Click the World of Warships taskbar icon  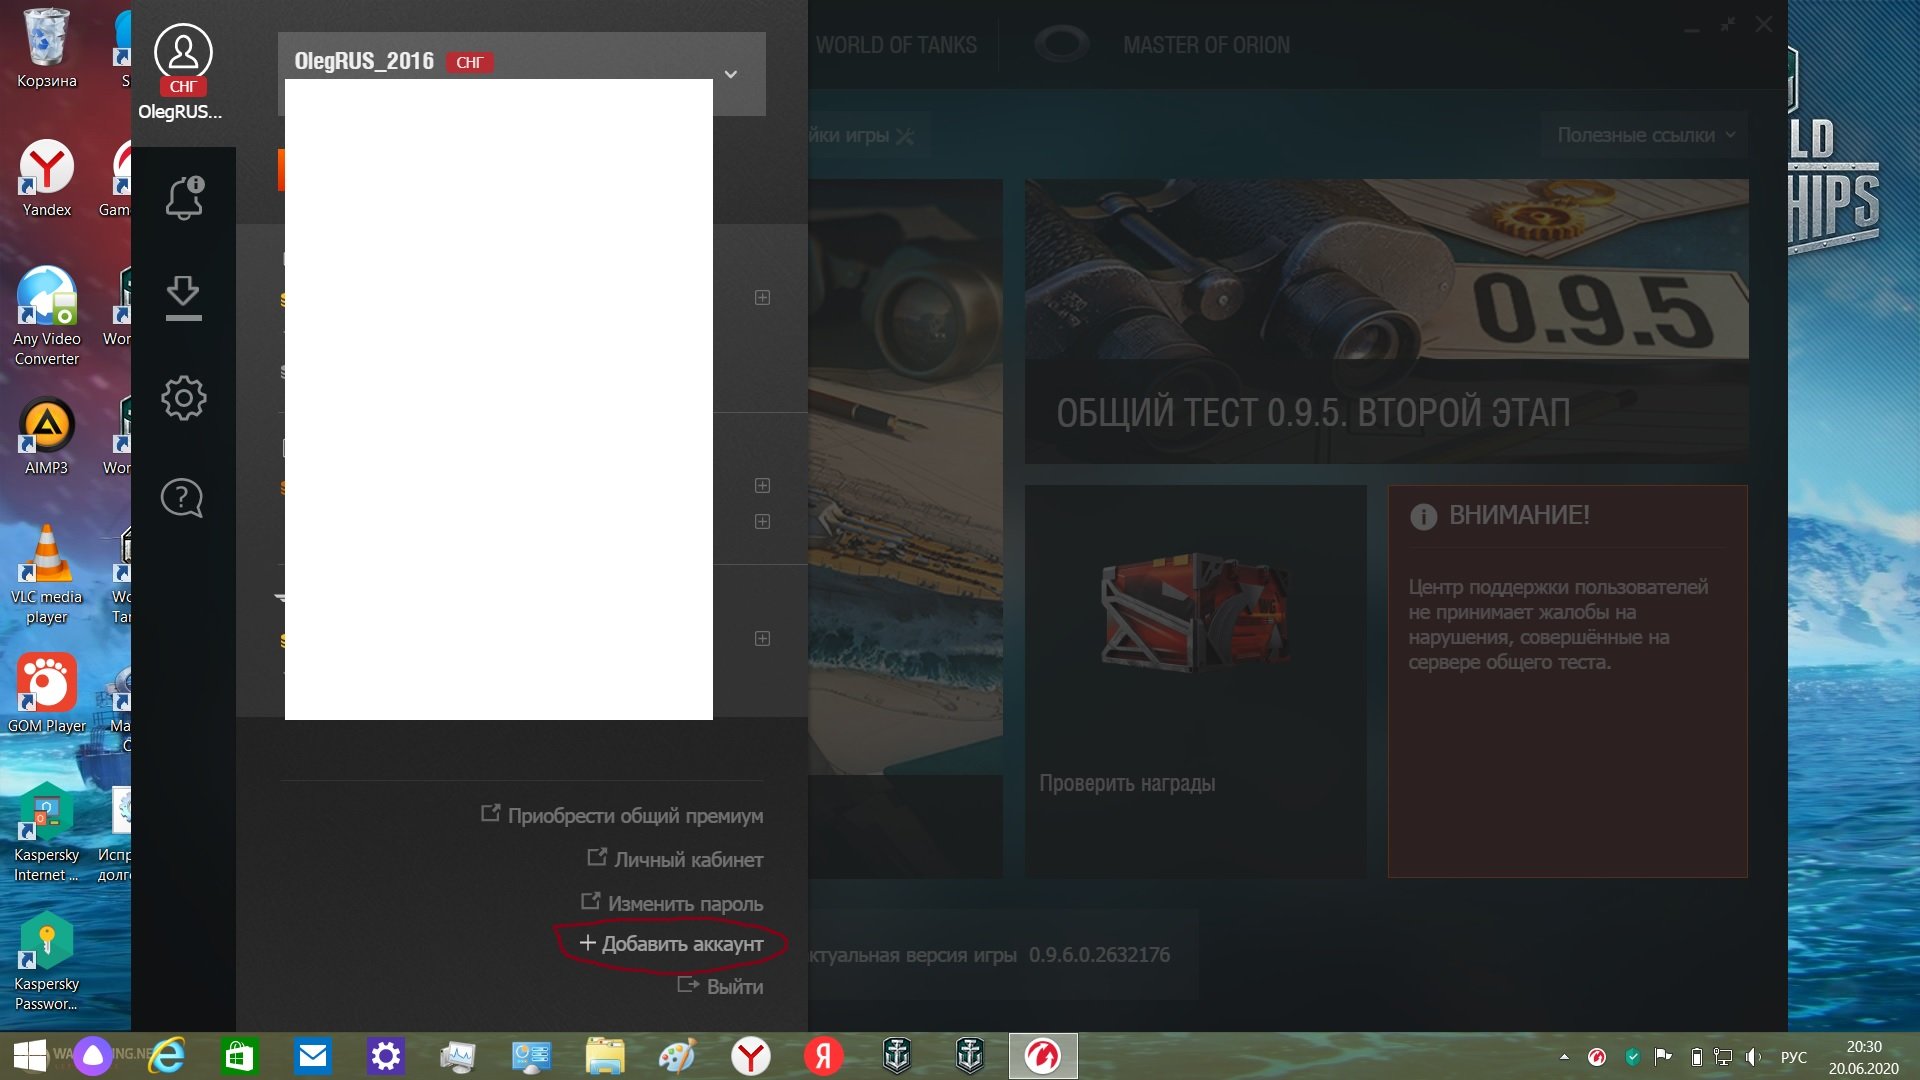[x=897, y=1056]
